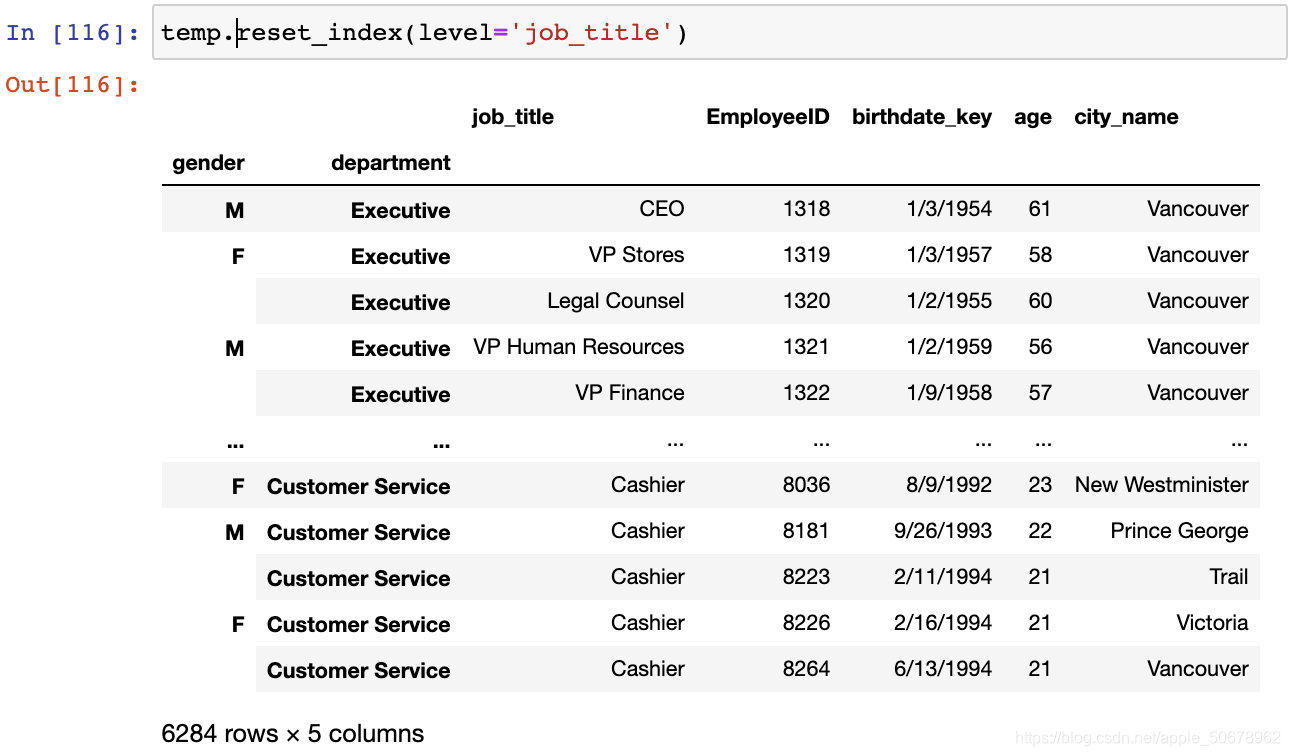1290x756 pixels.
Task: Click birthdate 6/13/1994
Action: [x=943, y=669]
